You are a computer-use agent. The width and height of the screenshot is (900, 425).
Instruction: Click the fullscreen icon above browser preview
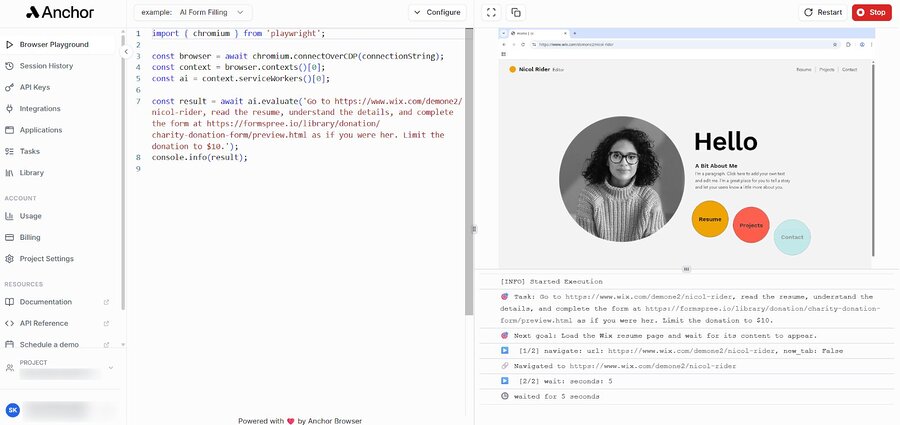[490, 12]
